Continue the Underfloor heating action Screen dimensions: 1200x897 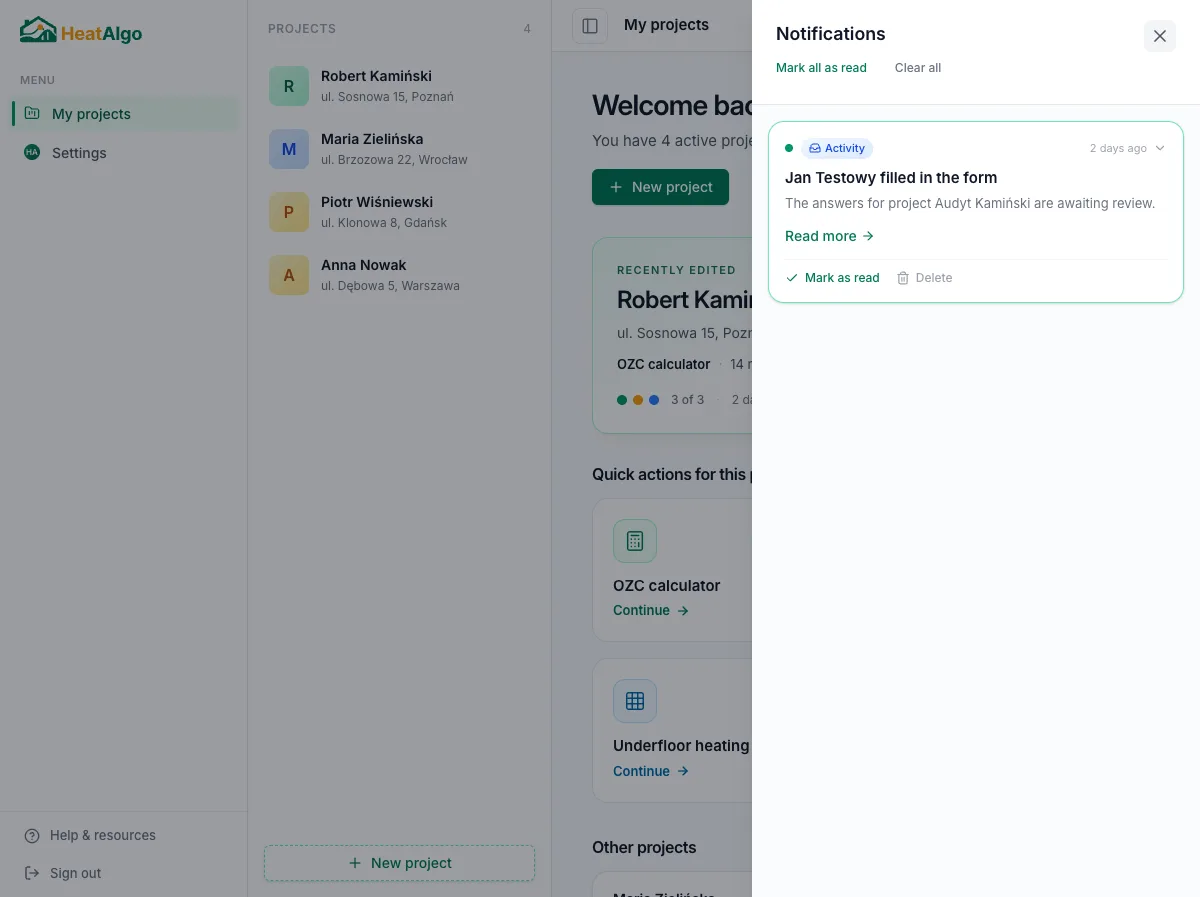651,771
